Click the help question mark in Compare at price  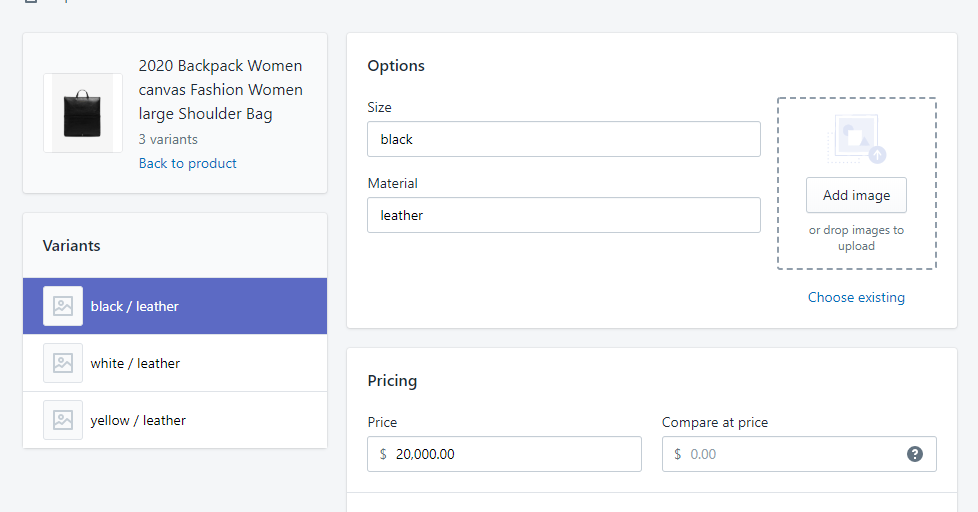(914, 454)
